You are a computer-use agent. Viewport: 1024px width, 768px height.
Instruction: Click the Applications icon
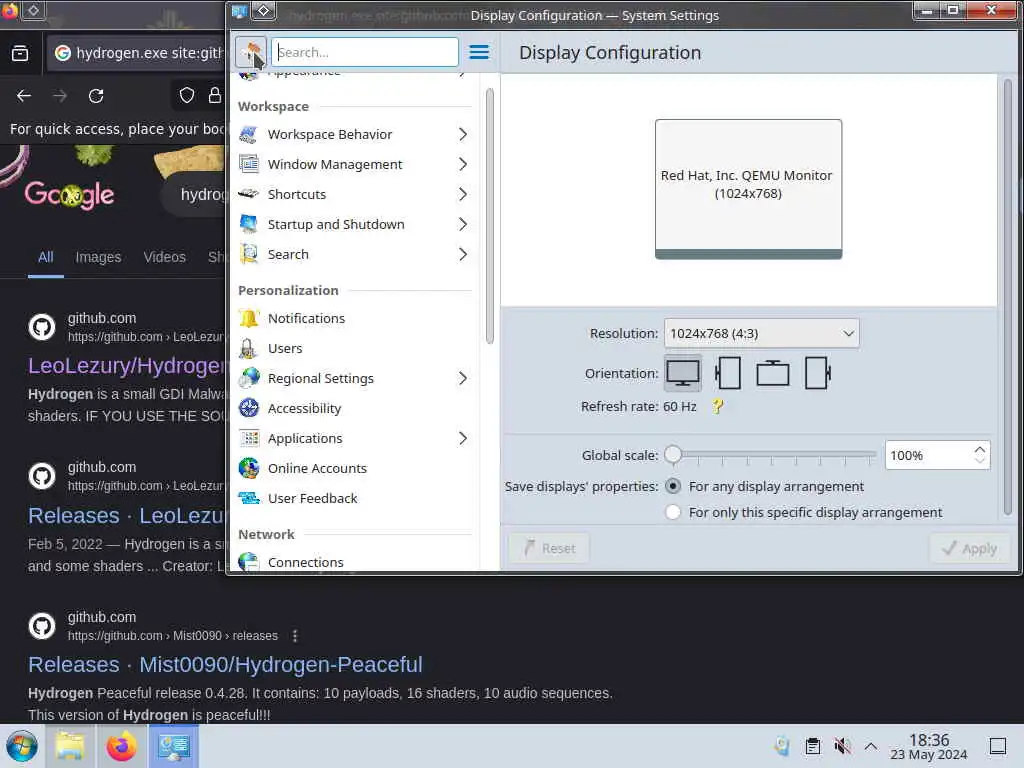pos(249,438)
